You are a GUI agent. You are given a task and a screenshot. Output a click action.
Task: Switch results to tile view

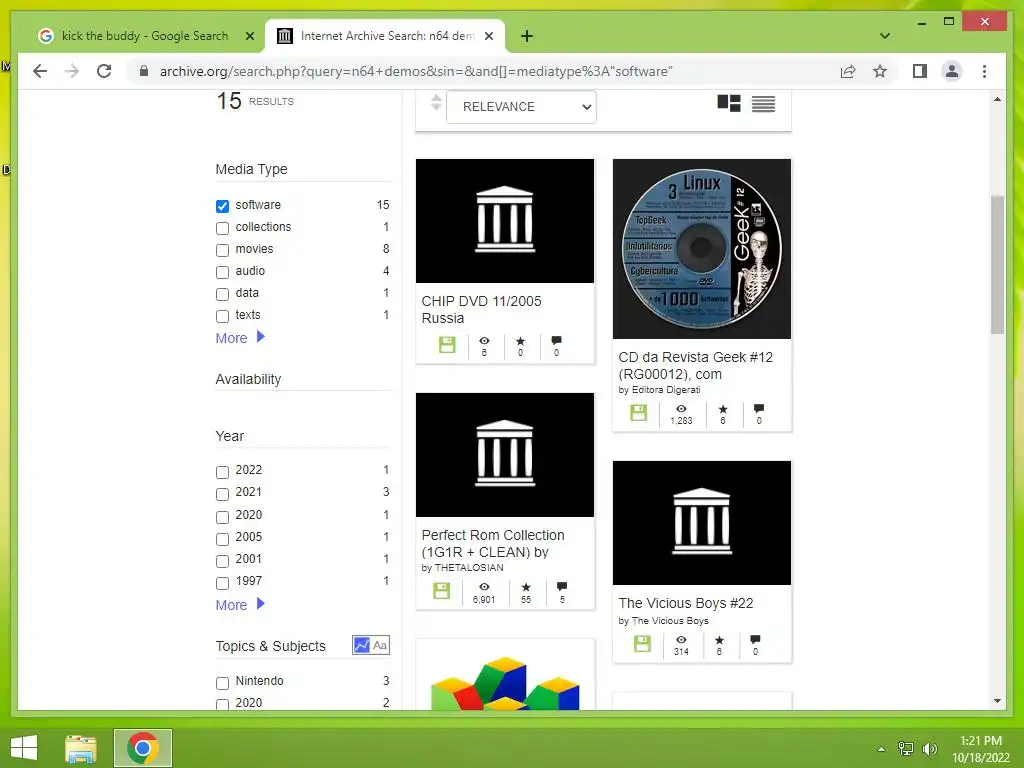(729, 103)
